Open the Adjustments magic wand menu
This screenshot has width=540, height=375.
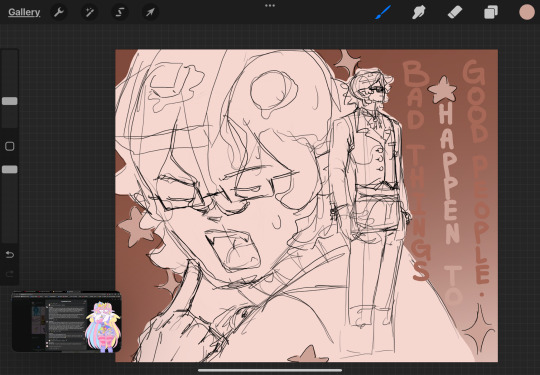89,13
